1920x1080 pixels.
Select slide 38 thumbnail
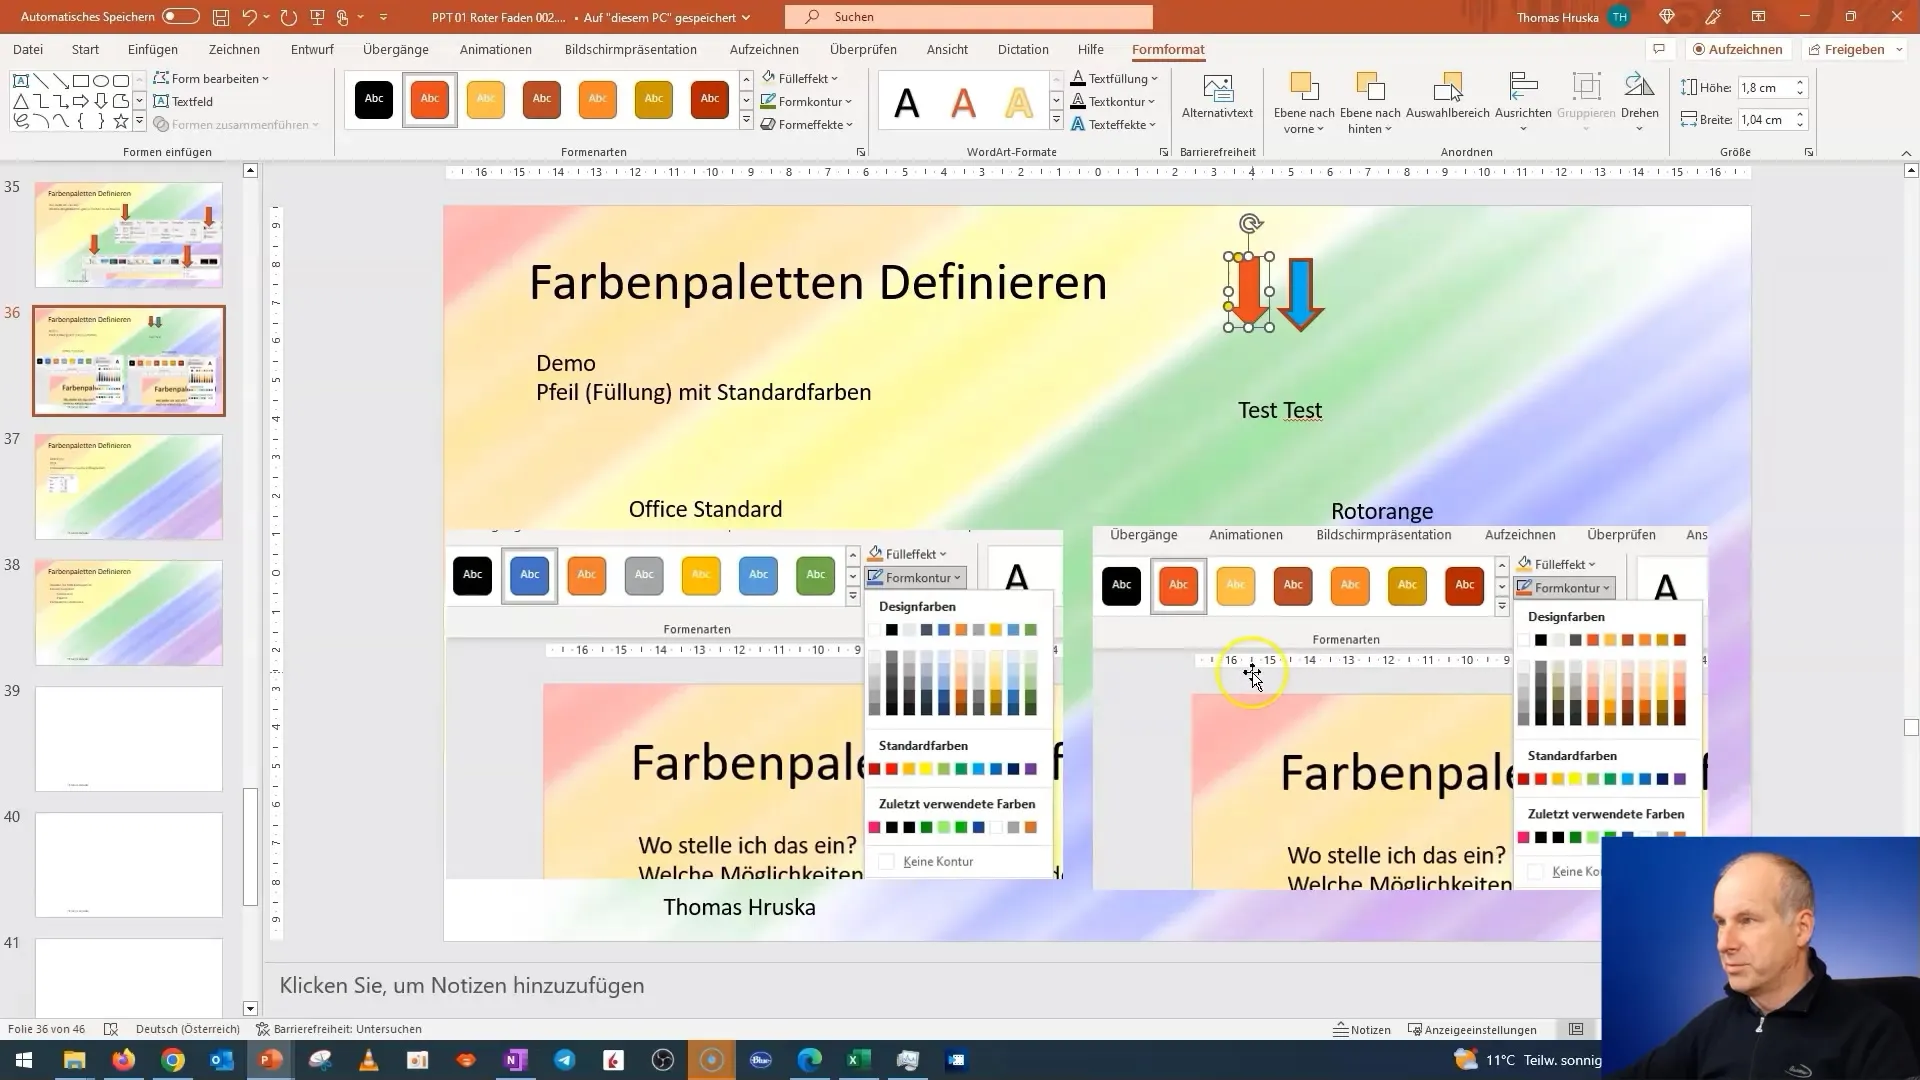point(129,613)
